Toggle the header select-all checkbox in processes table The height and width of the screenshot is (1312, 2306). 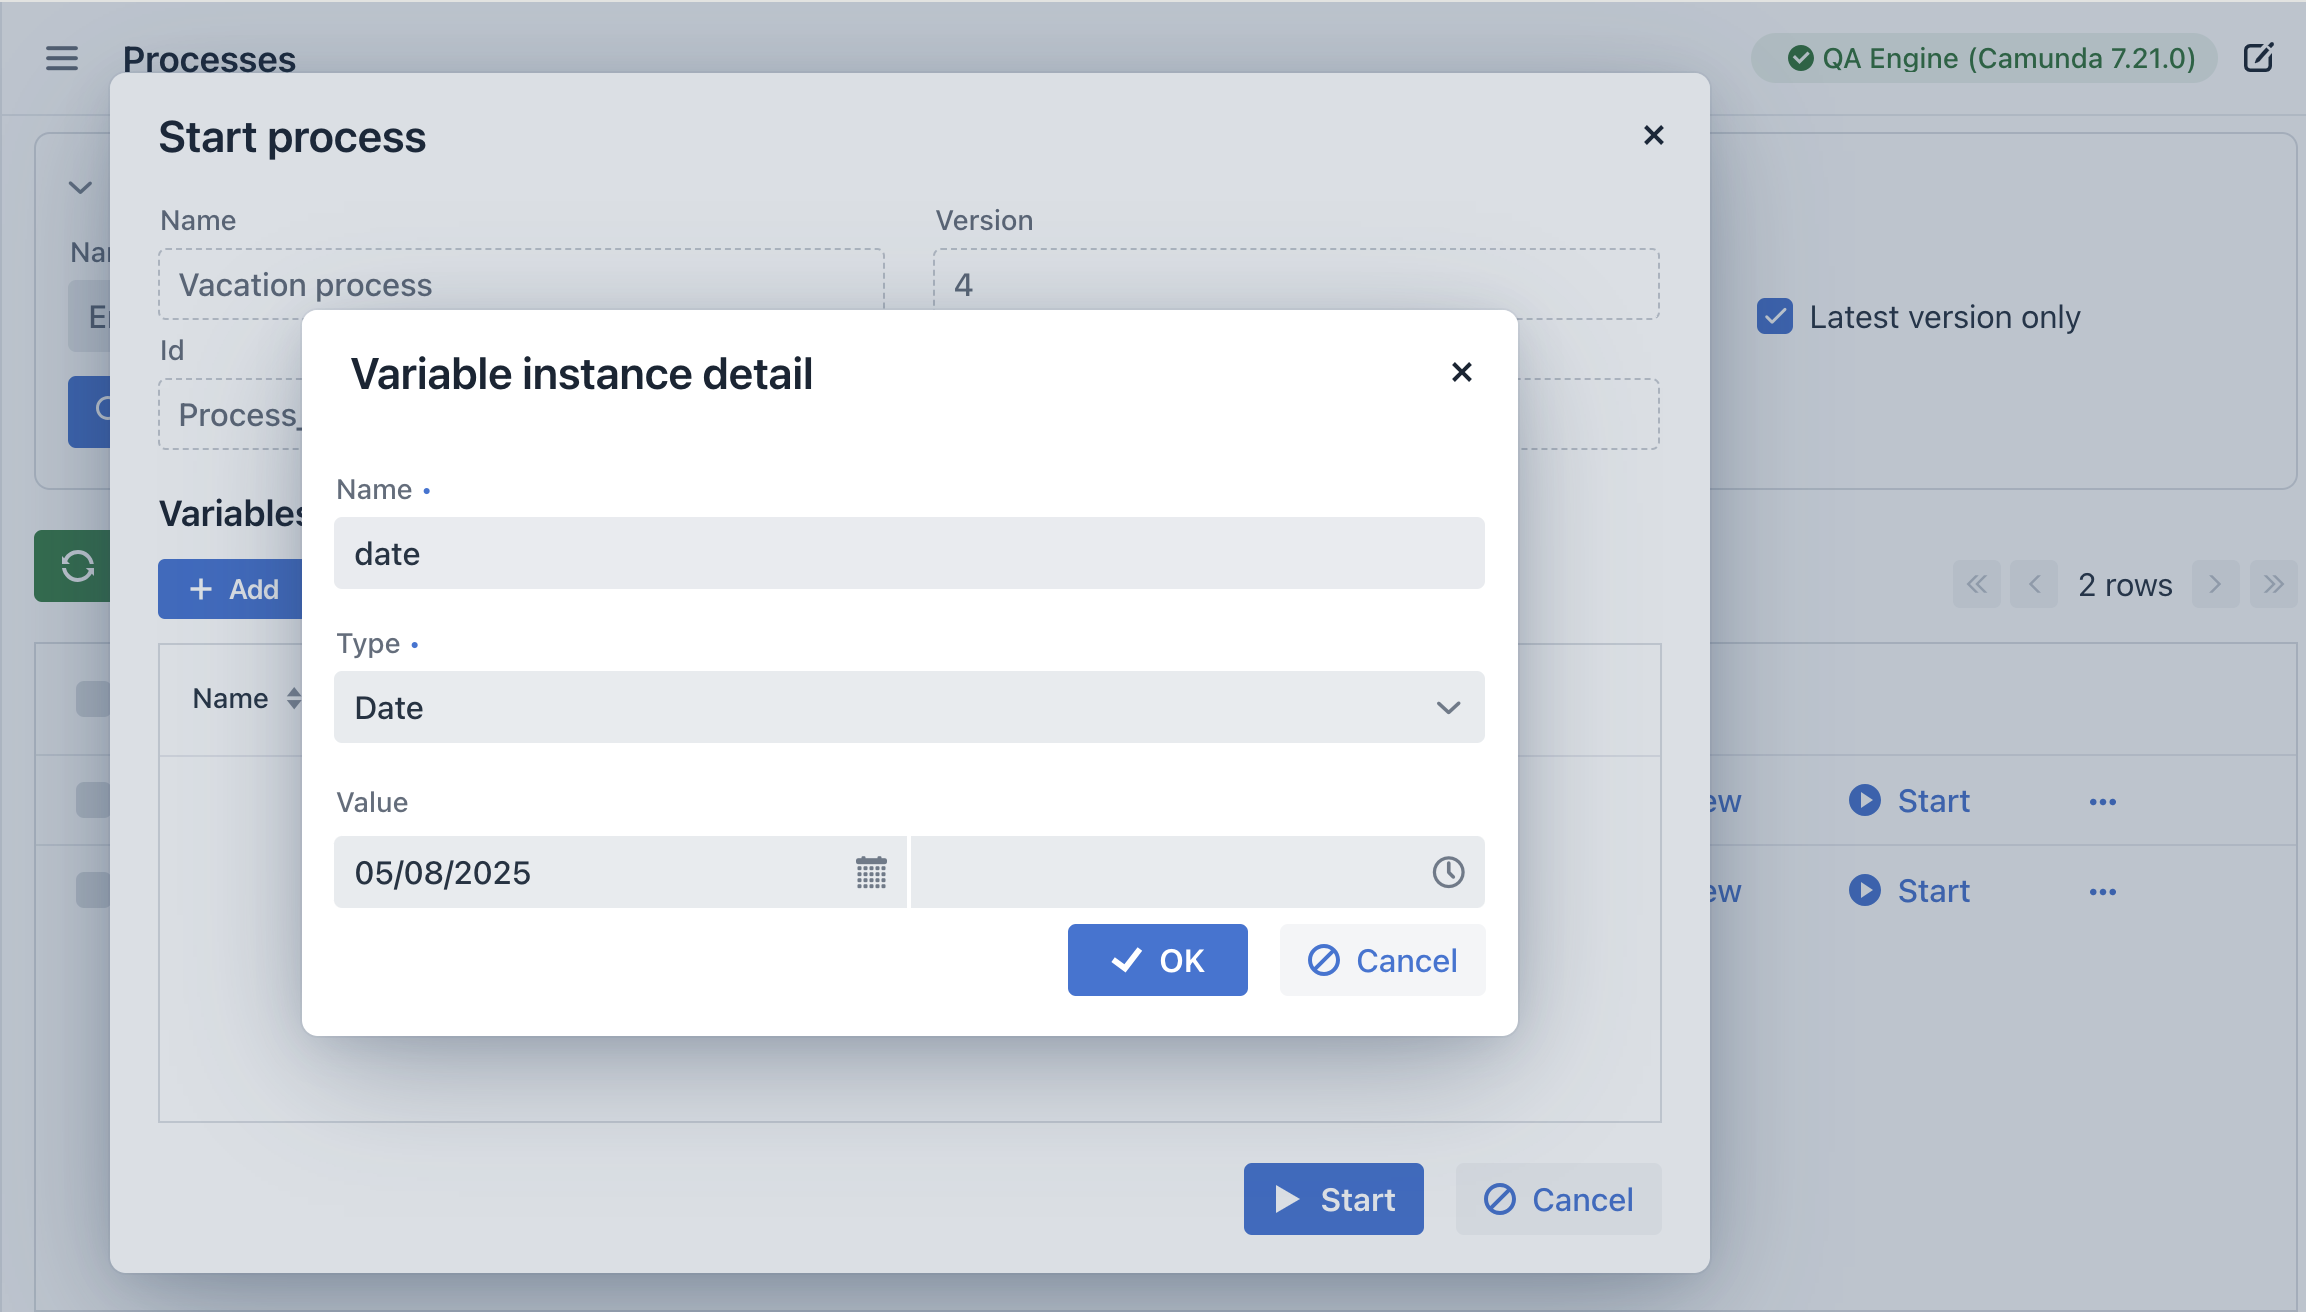click(93, 699)
